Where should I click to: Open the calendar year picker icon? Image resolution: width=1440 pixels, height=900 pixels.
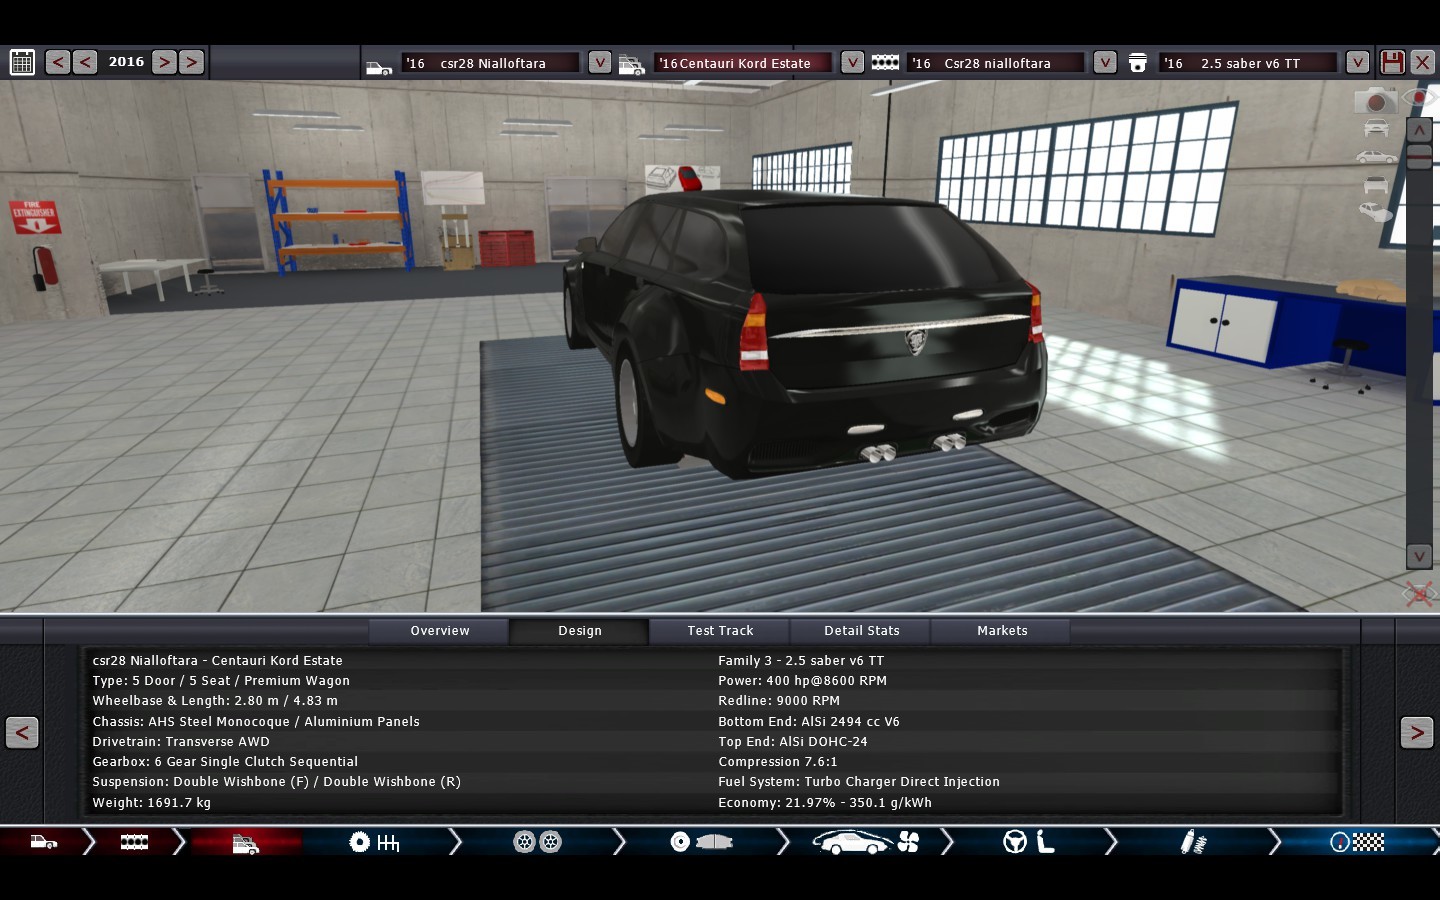(x=22, y=62)
